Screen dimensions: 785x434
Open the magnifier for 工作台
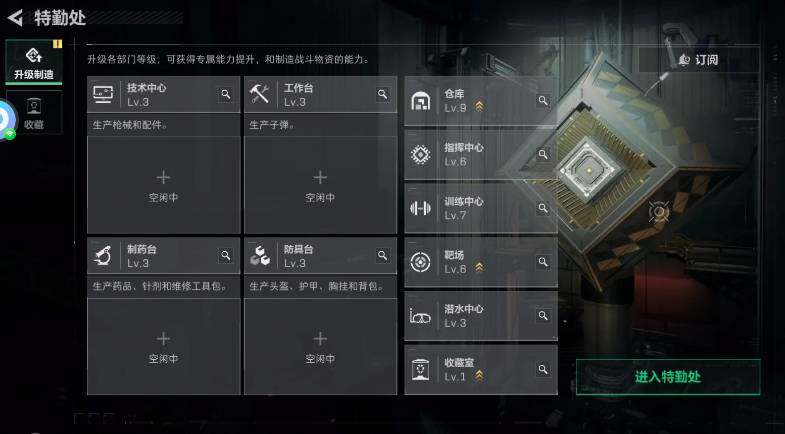tap(383, 94)
